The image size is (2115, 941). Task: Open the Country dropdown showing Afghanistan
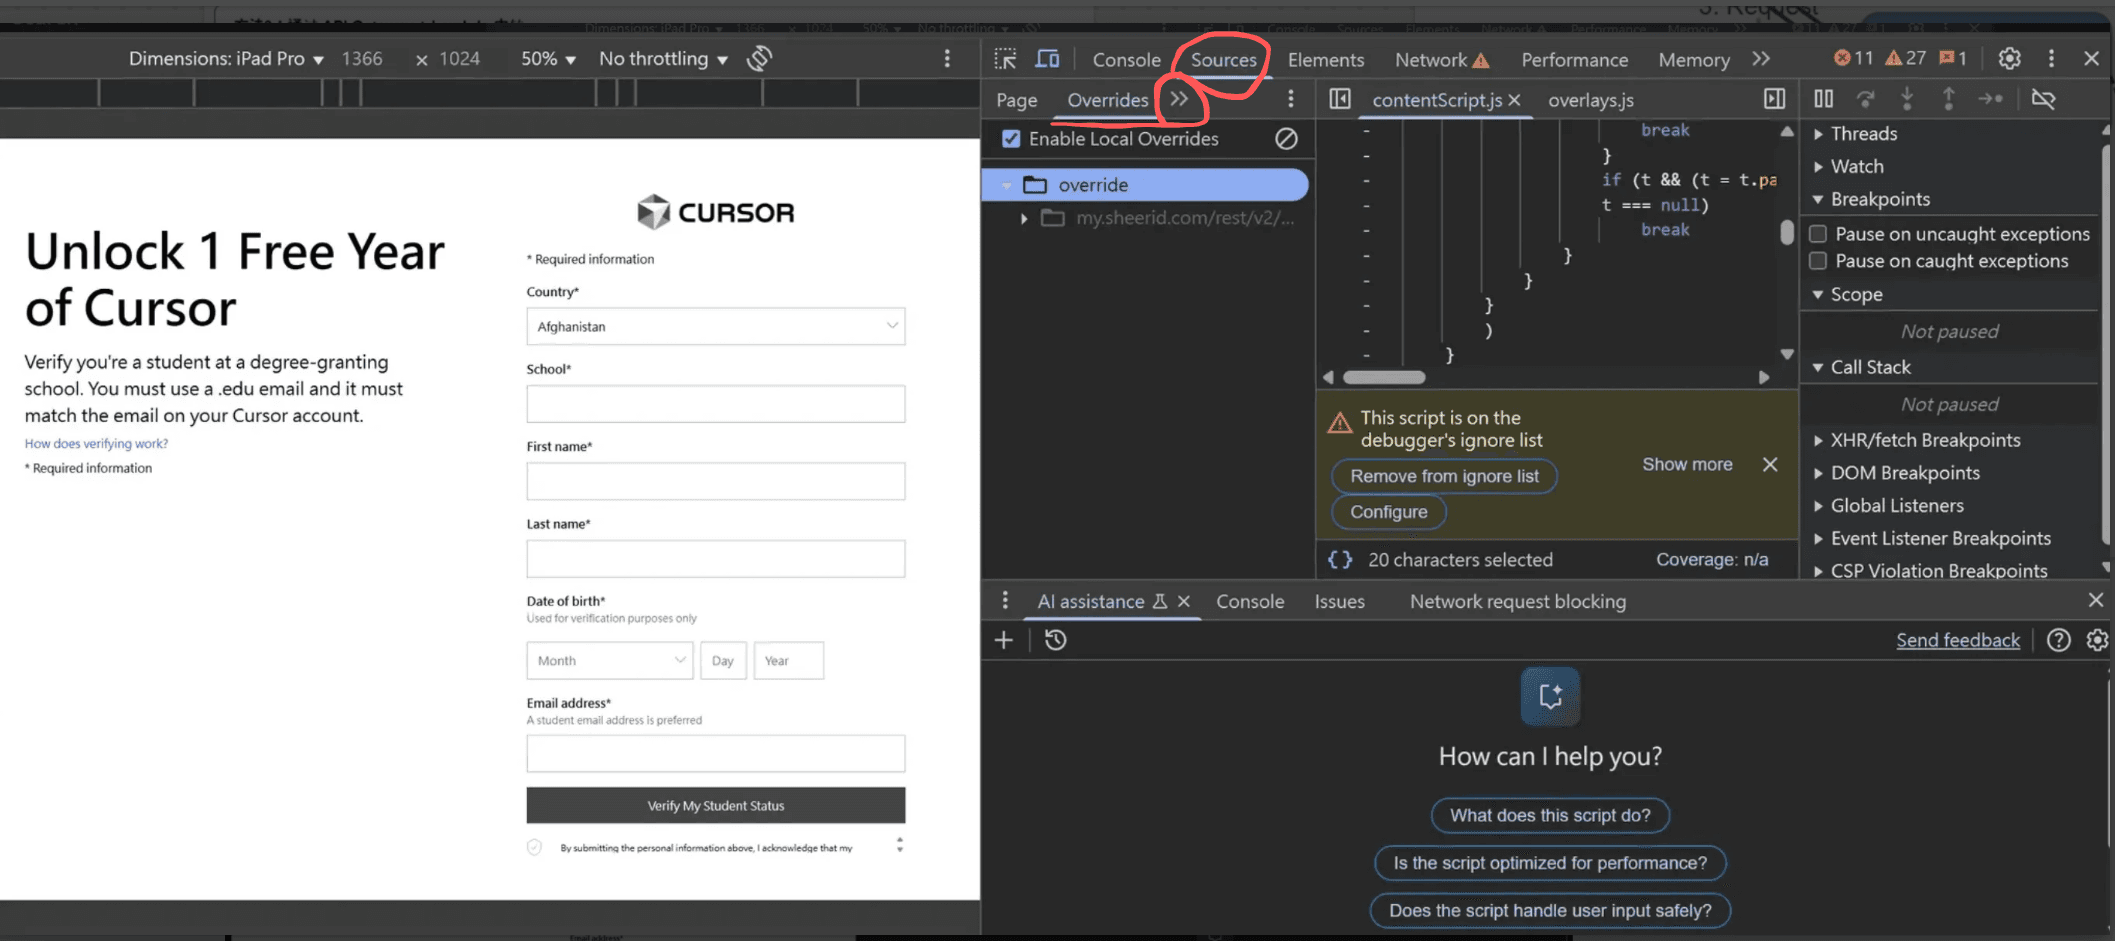pos(716,326)
